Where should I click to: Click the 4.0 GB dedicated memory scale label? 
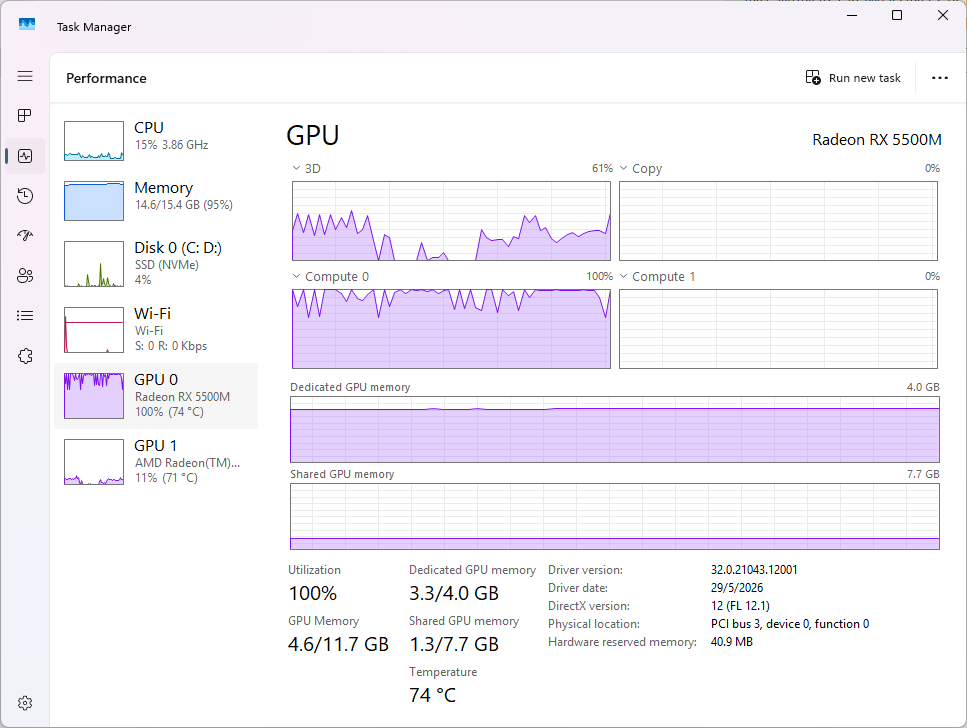click(x=923, y=387)
